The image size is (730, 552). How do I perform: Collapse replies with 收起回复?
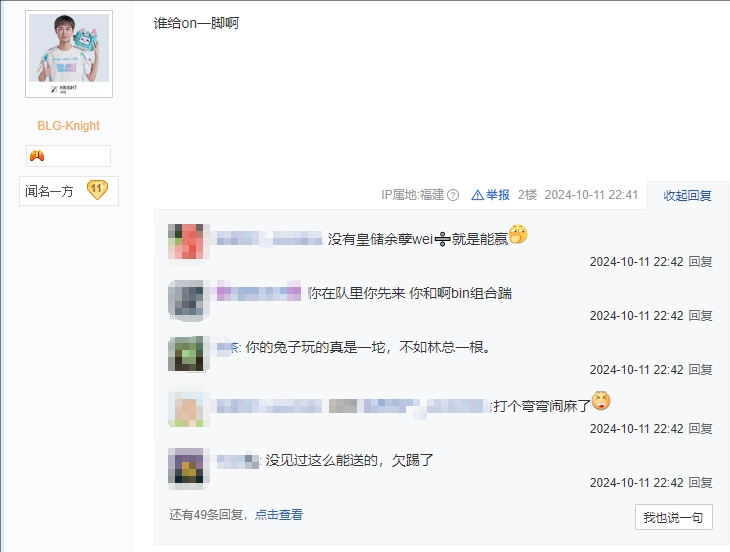687,195
